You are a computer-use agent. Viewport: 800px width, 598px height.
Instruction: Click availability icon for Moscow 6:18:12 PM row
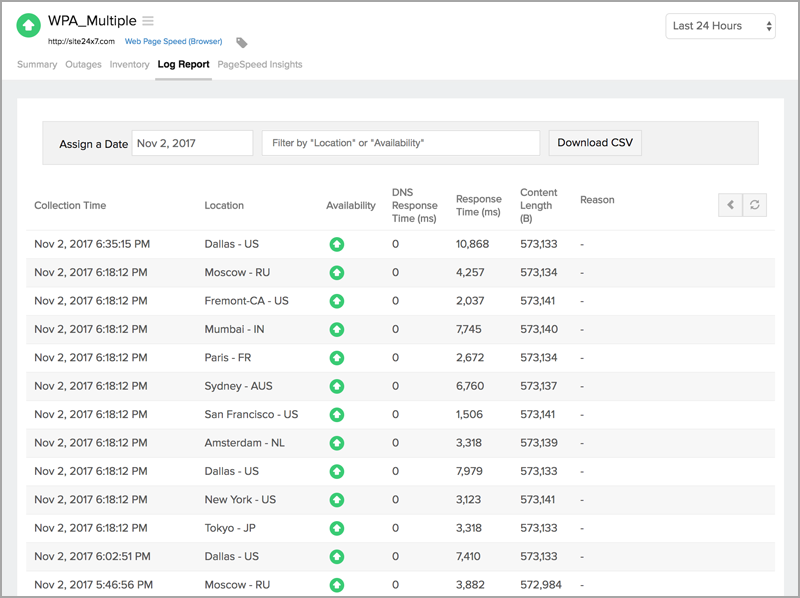click(337, 272)
